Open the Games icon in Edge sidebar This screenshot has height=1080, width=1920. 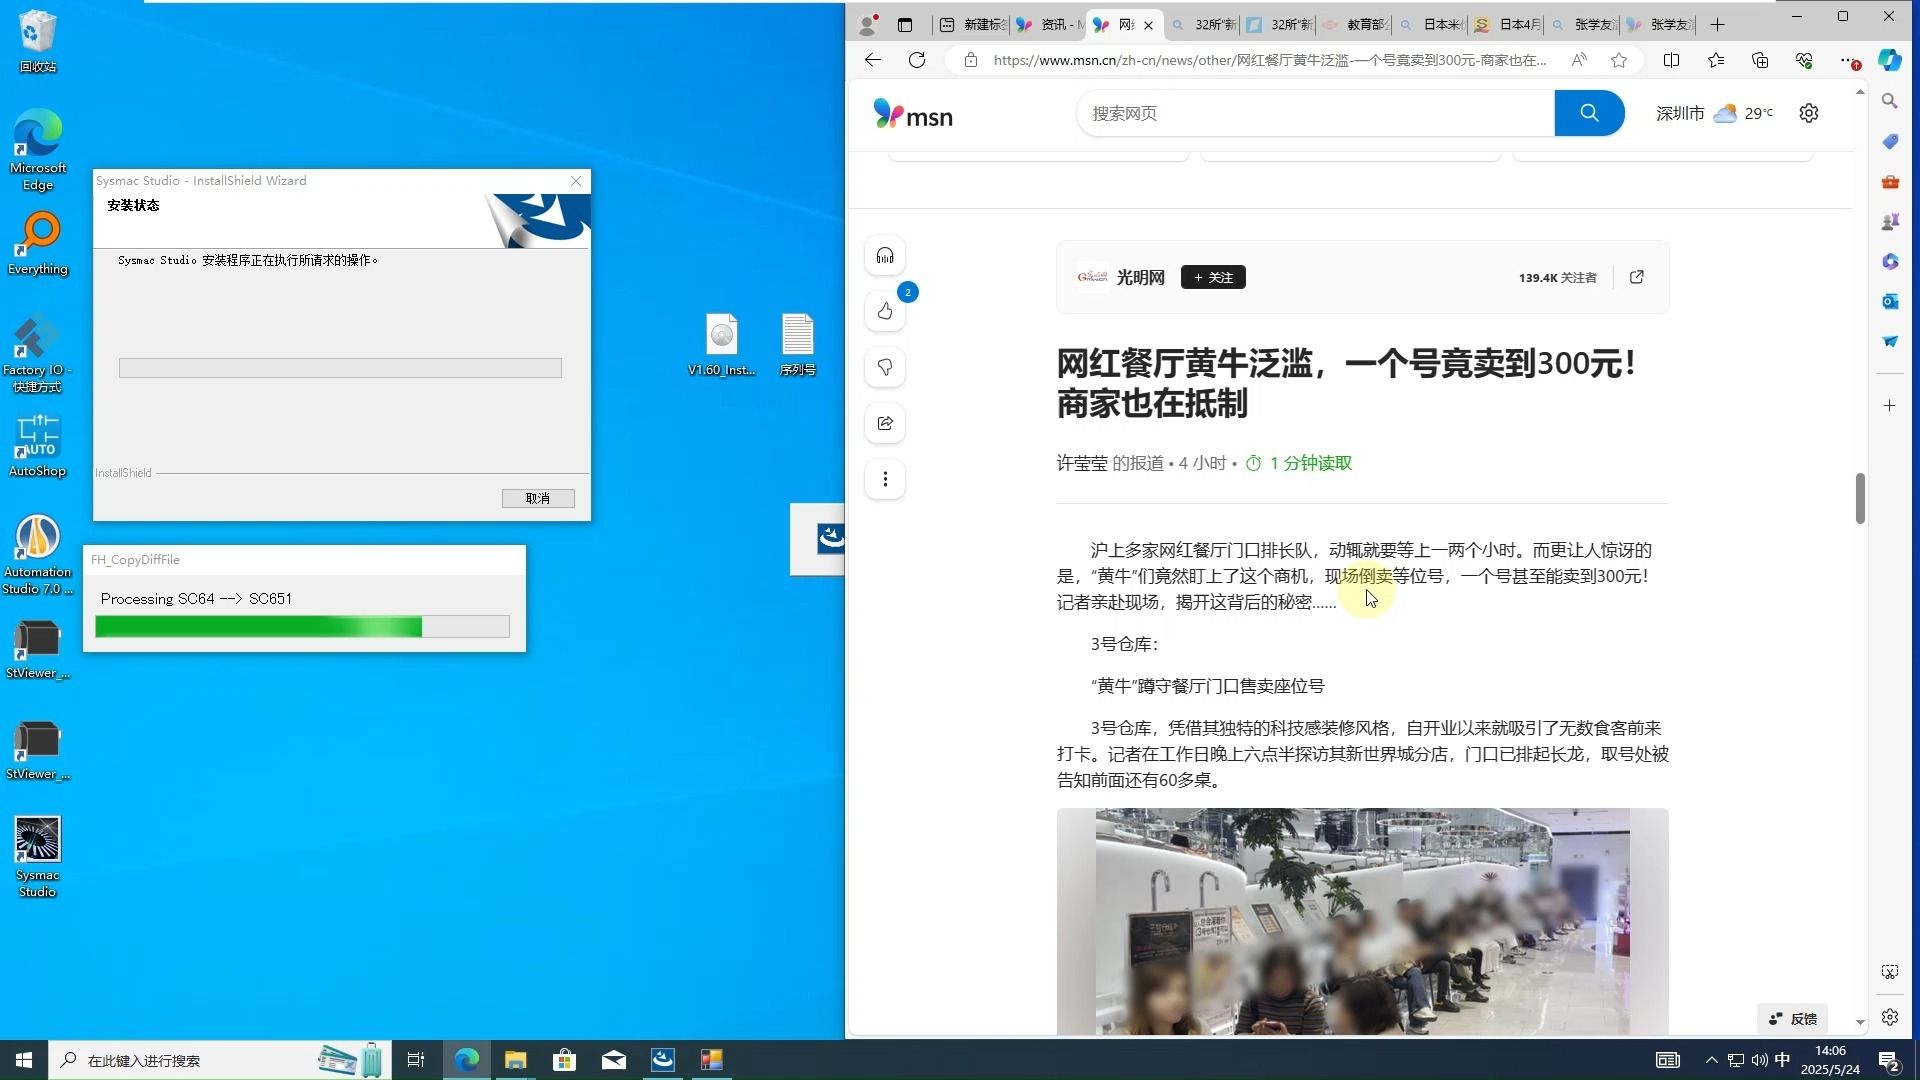(1890, 221)
